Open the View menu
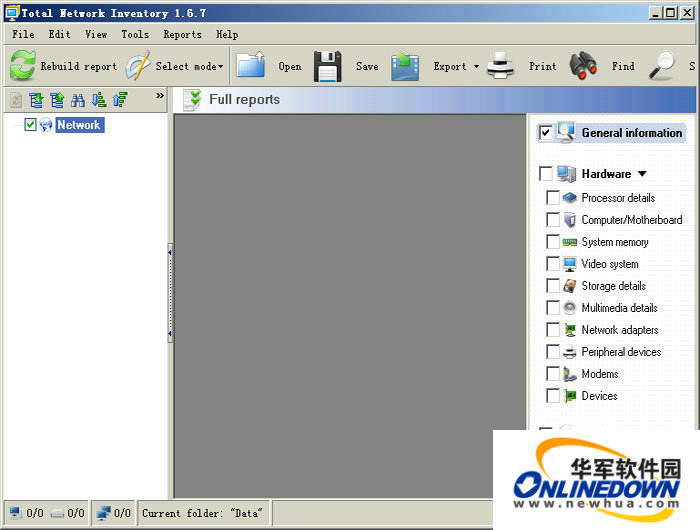This screenshot has height=530, width=700. [x=96, y=34]
